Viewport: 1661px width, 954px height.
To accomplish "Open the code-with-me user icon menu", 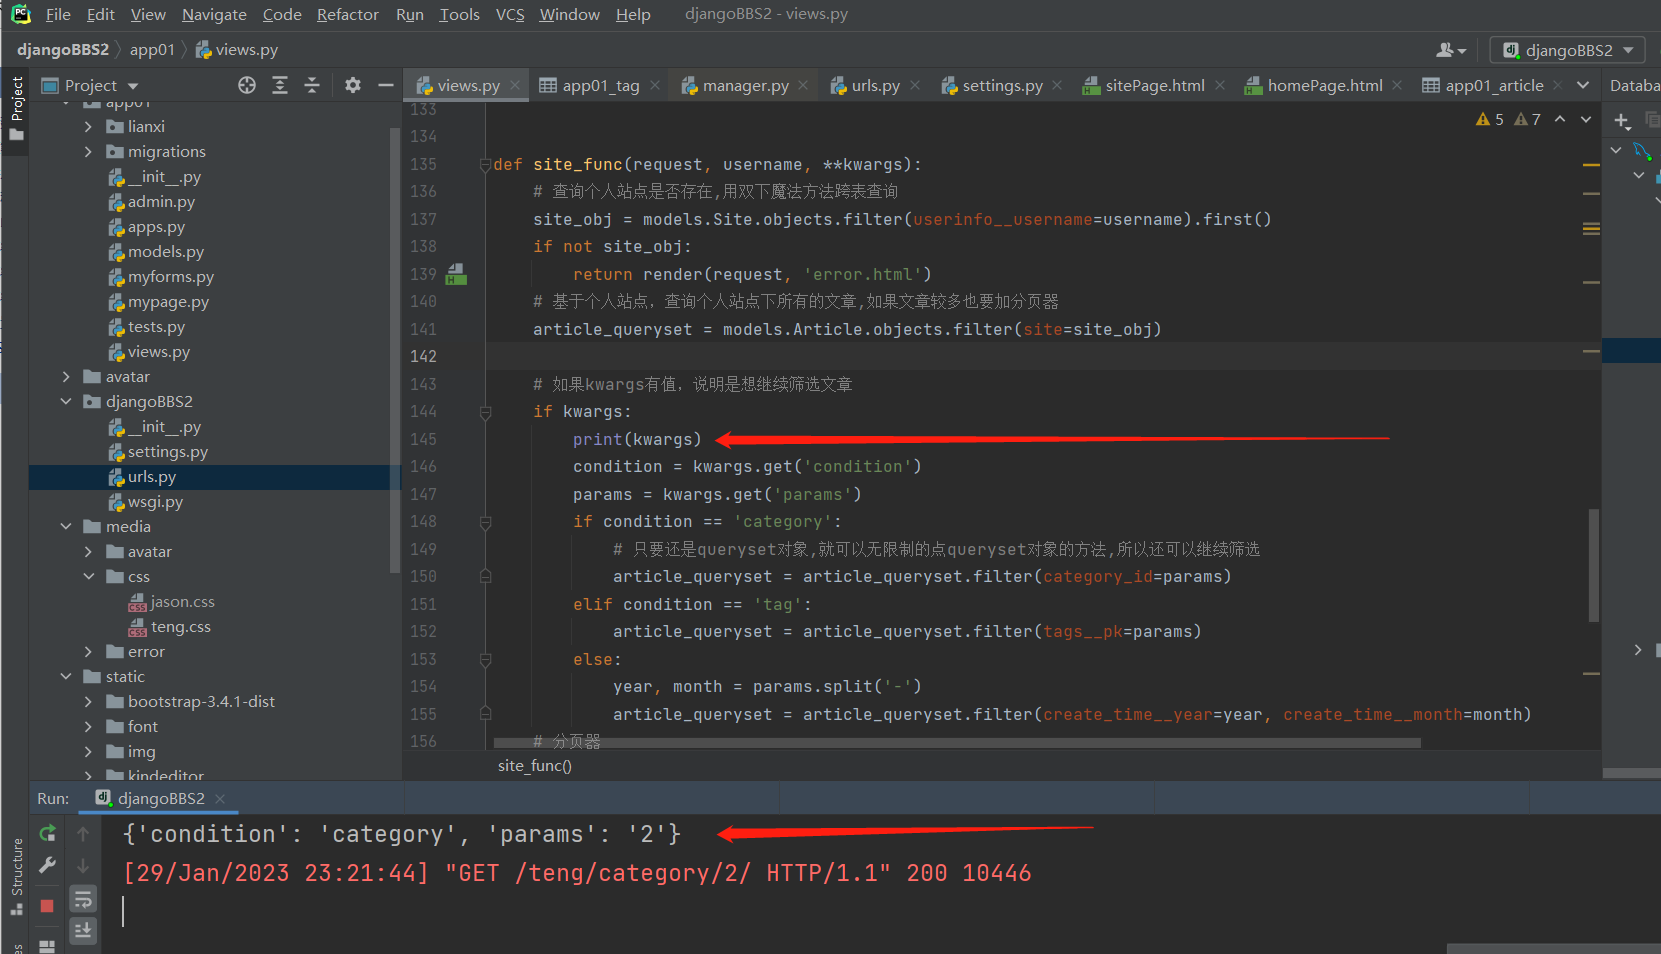I will [x=1451, y=50].
